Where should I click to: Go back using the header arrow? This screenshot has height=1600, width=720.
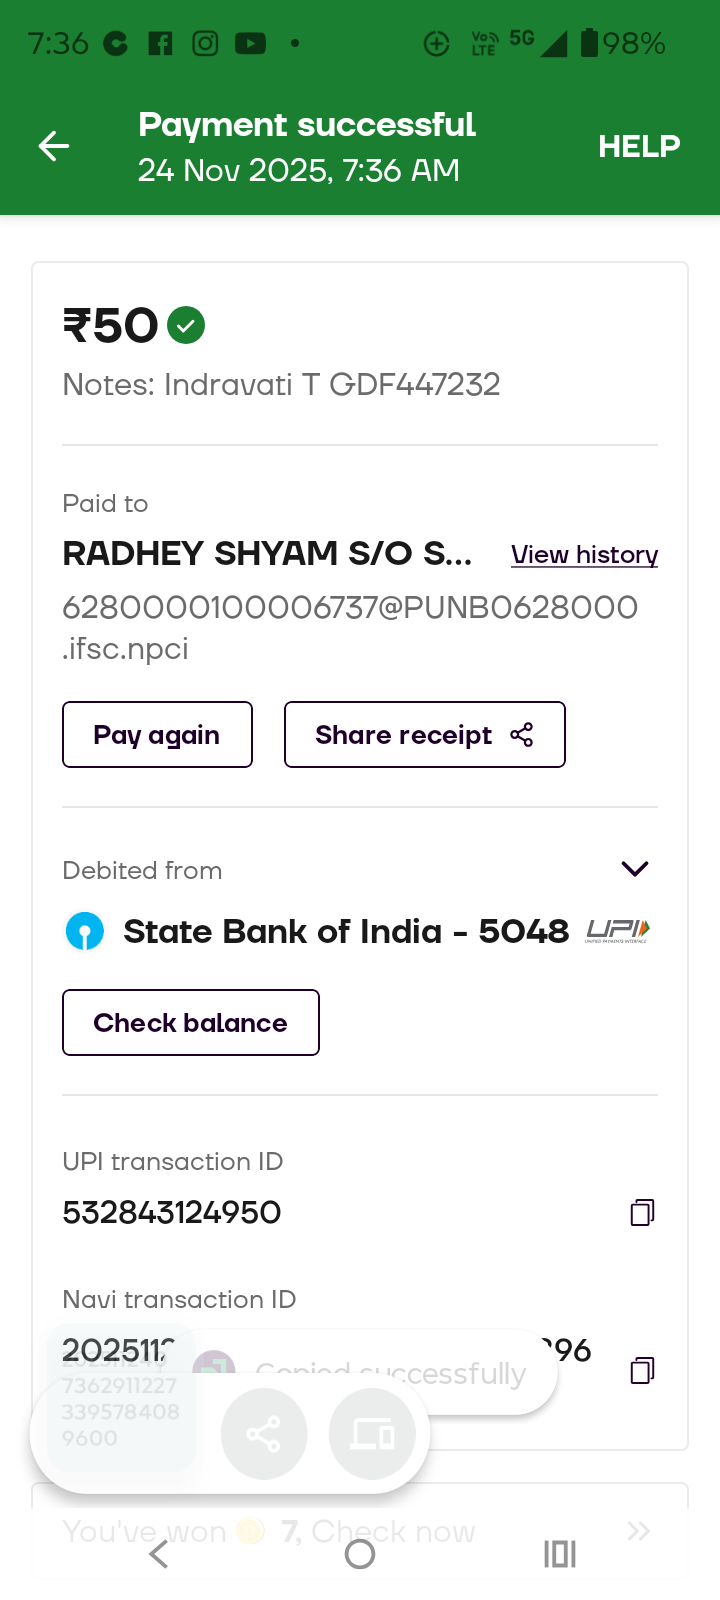[x=54, y=147]
